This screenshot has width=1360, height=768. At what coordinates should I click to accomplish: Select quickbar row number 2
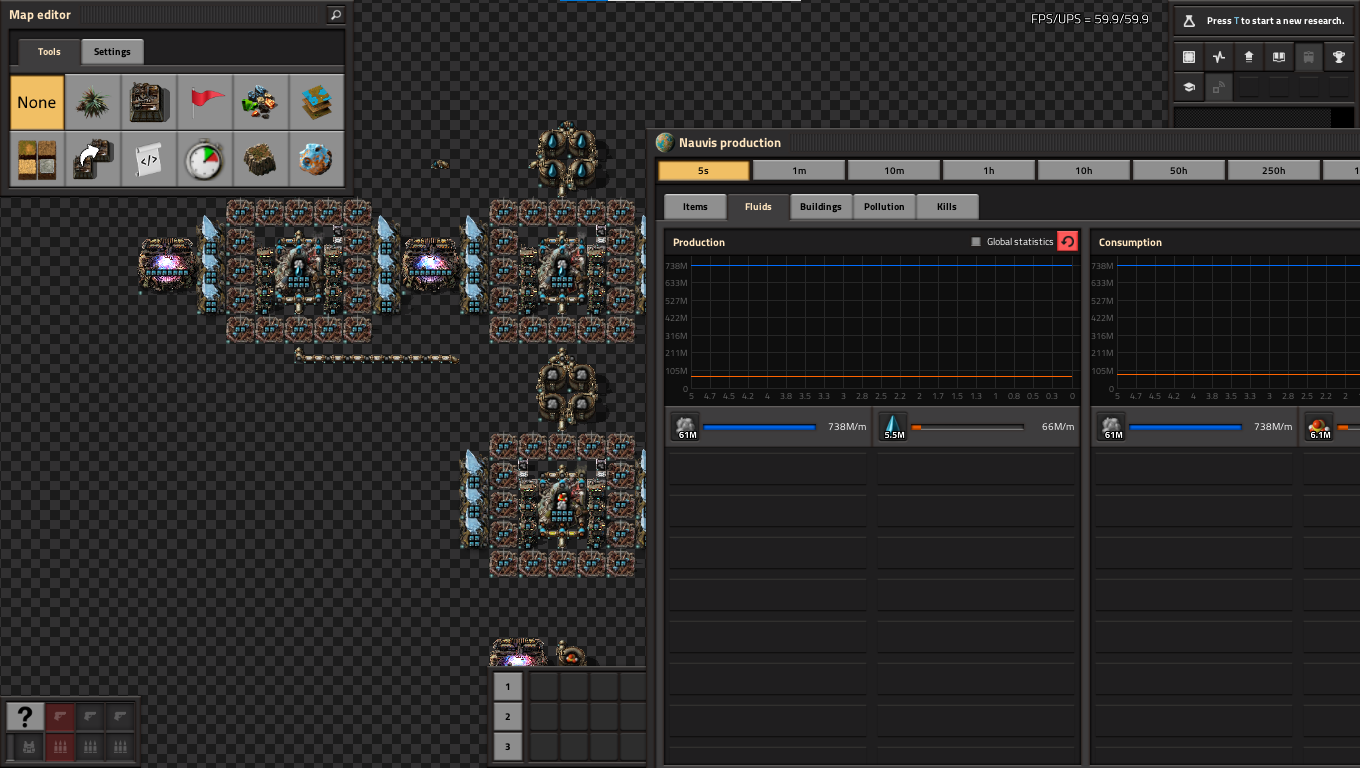coord(508,717)
